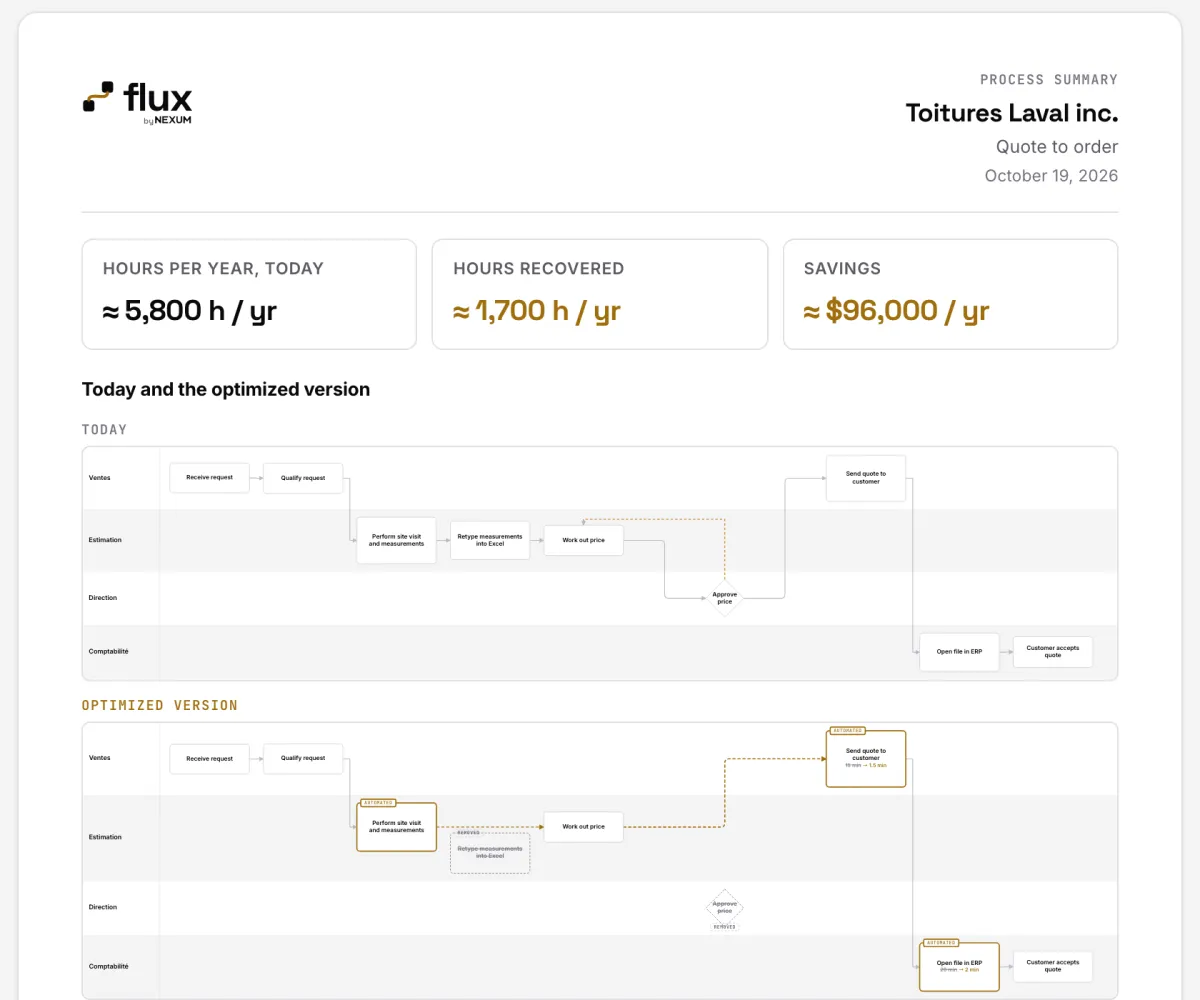The image size is (1200, 1000).
Task: Select 'Work out price' node in Optimized version
Action: pos(583,827)
